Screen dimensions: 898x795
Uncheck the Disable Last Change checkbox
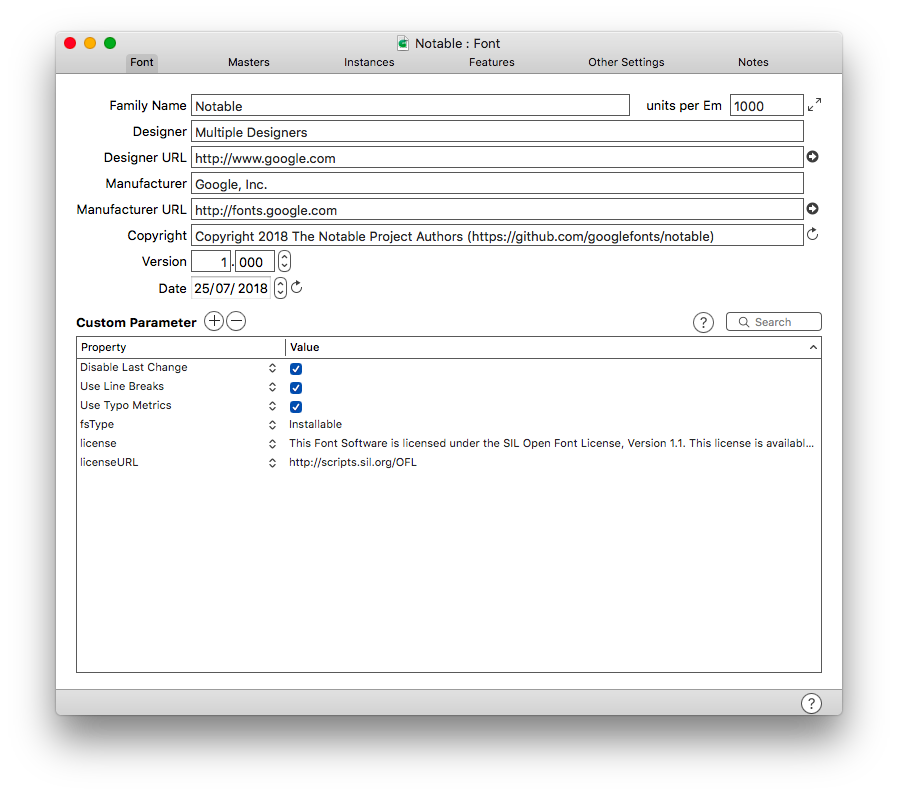coord(296,368)
